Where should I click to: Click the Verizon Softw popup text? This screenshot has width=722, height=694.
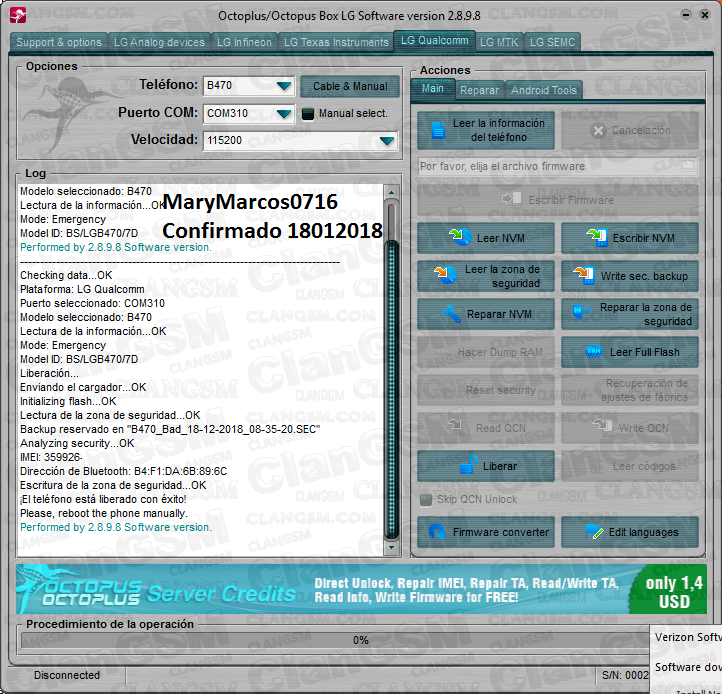(688, 637)
